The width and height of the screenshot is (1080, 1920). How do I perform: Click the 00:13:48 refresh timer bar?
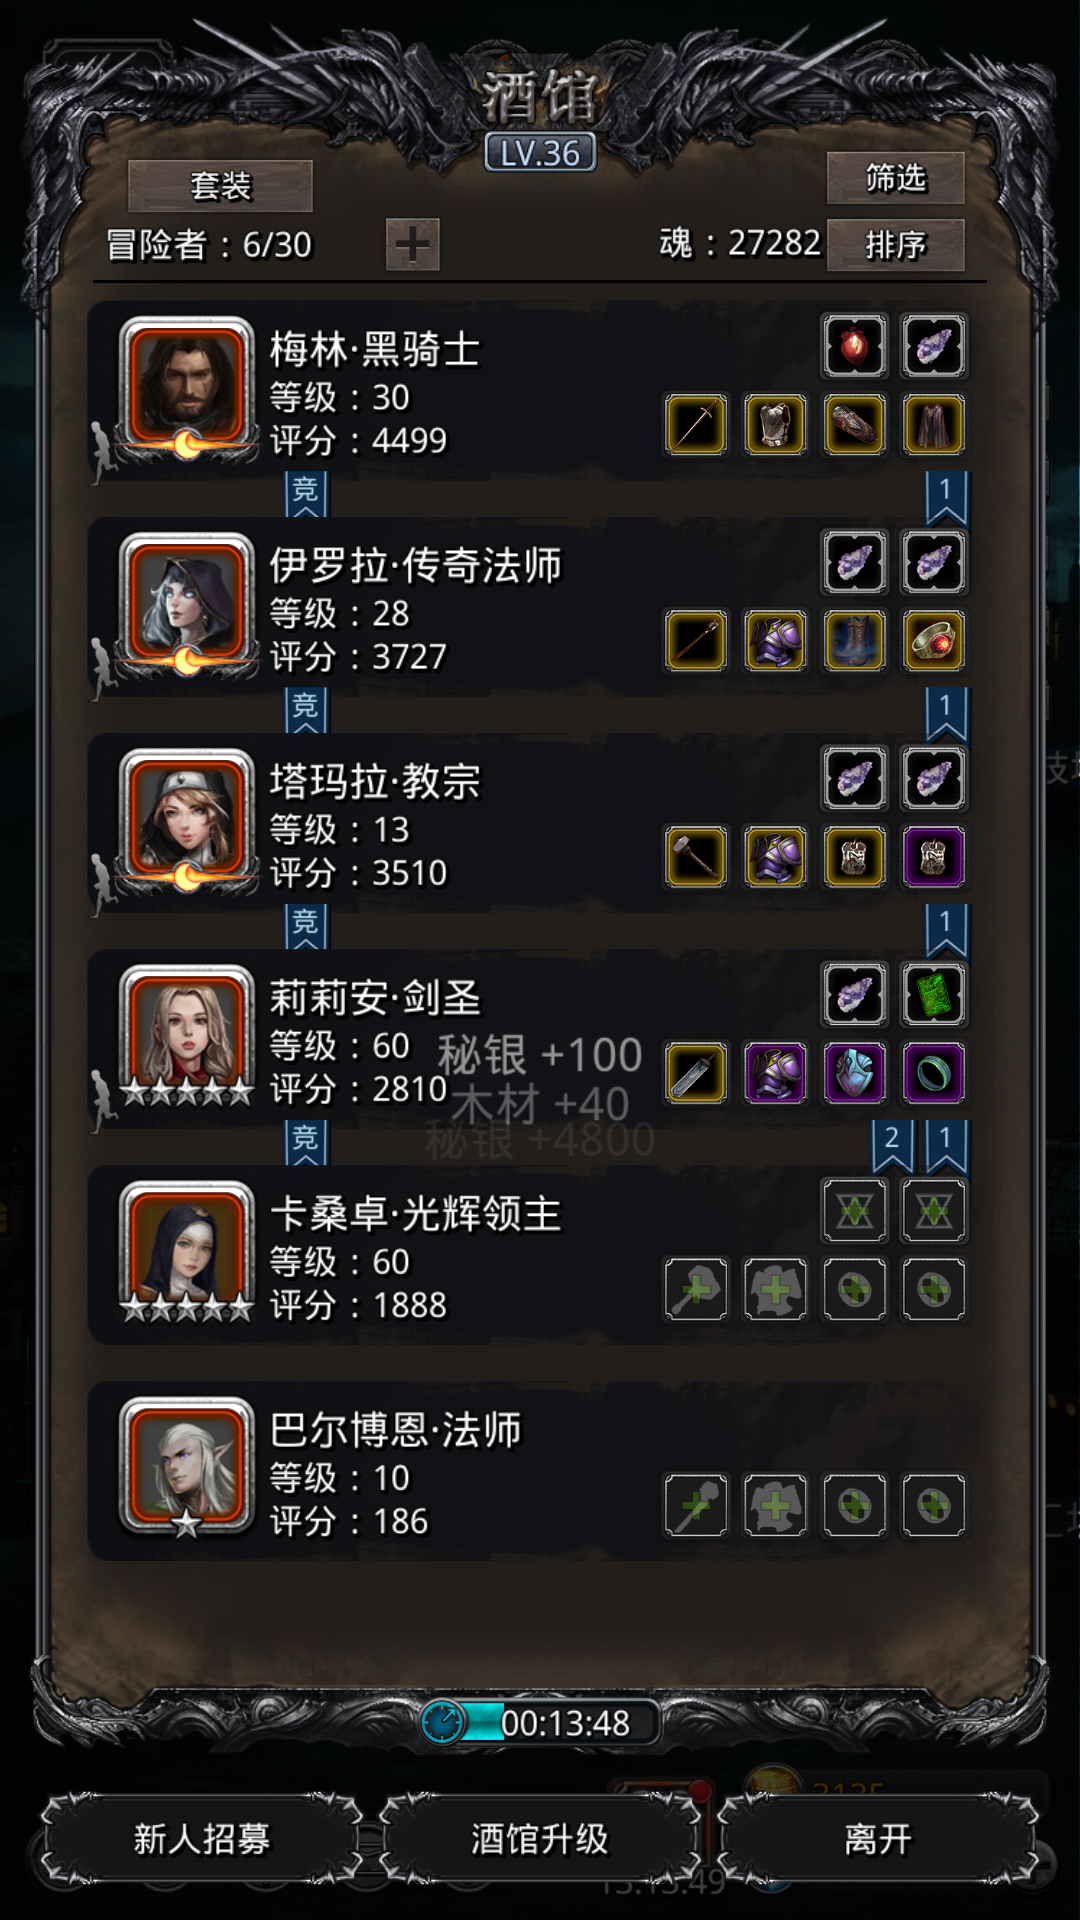pos(540,1722)
